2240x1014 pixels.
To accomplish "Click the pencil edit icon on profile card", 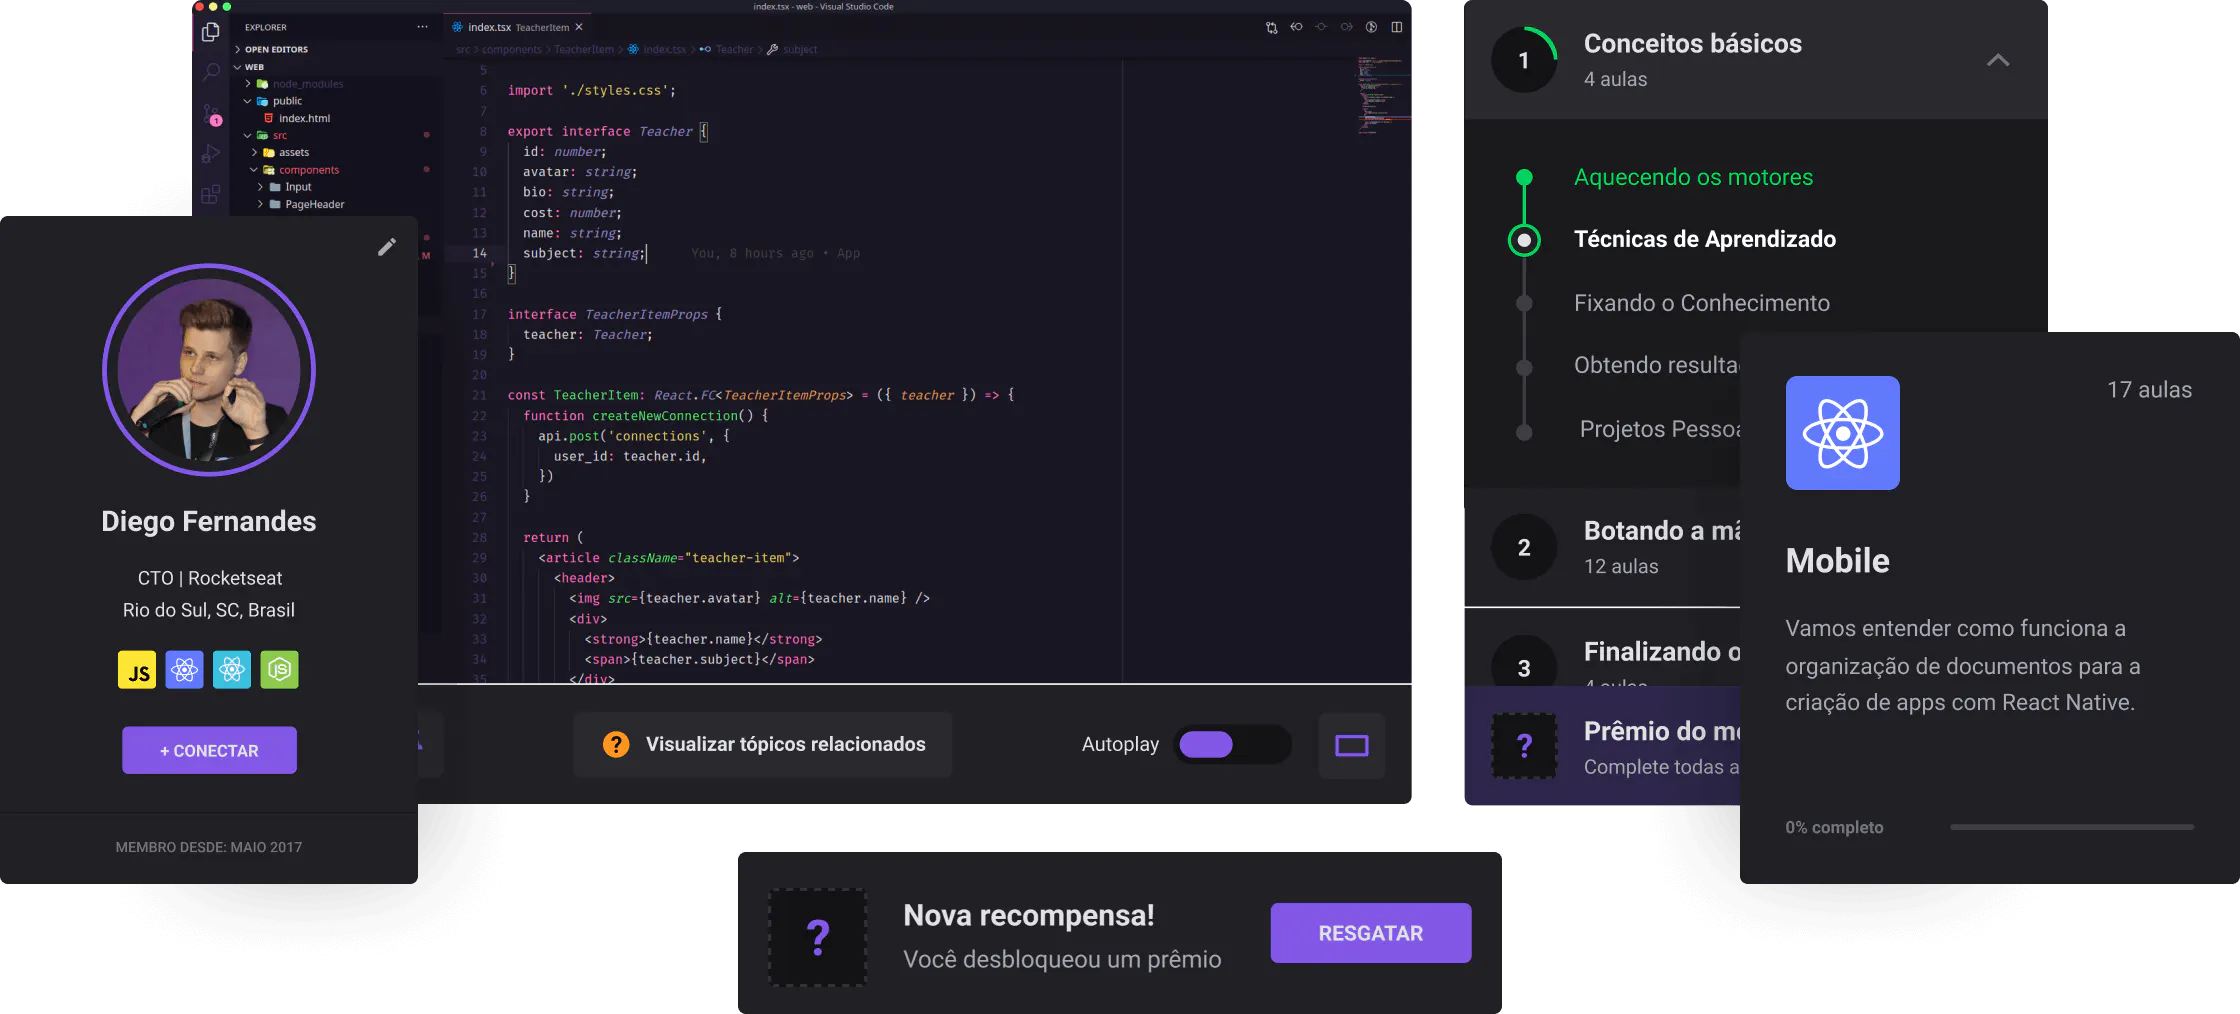I will pos(387,247).
